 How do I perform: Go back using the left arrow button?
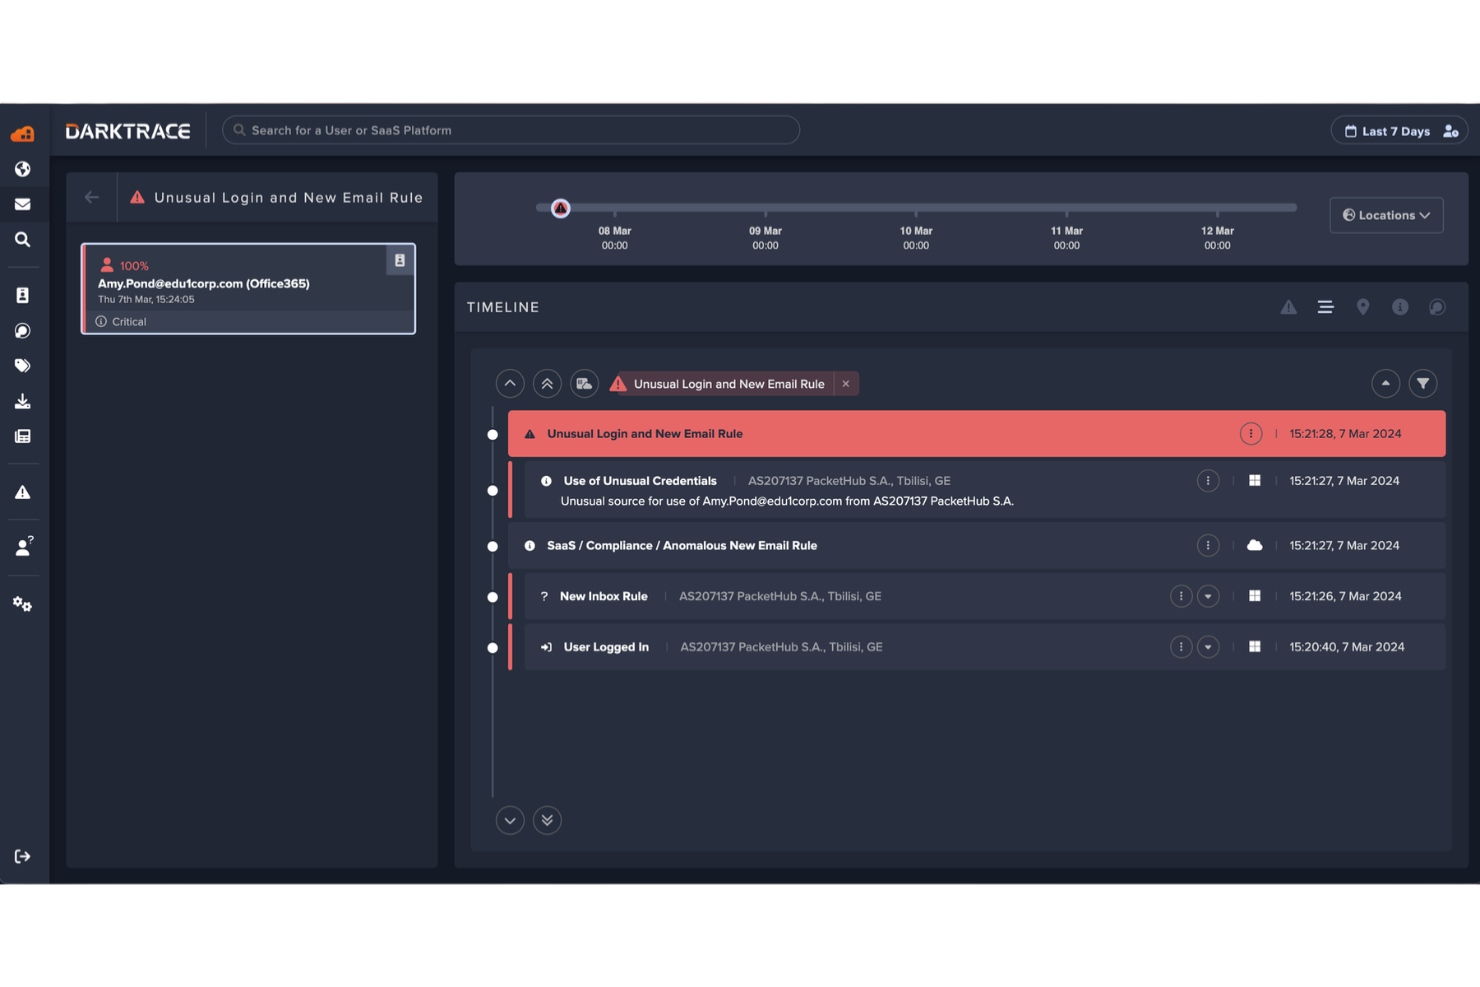tap(92, 197)
